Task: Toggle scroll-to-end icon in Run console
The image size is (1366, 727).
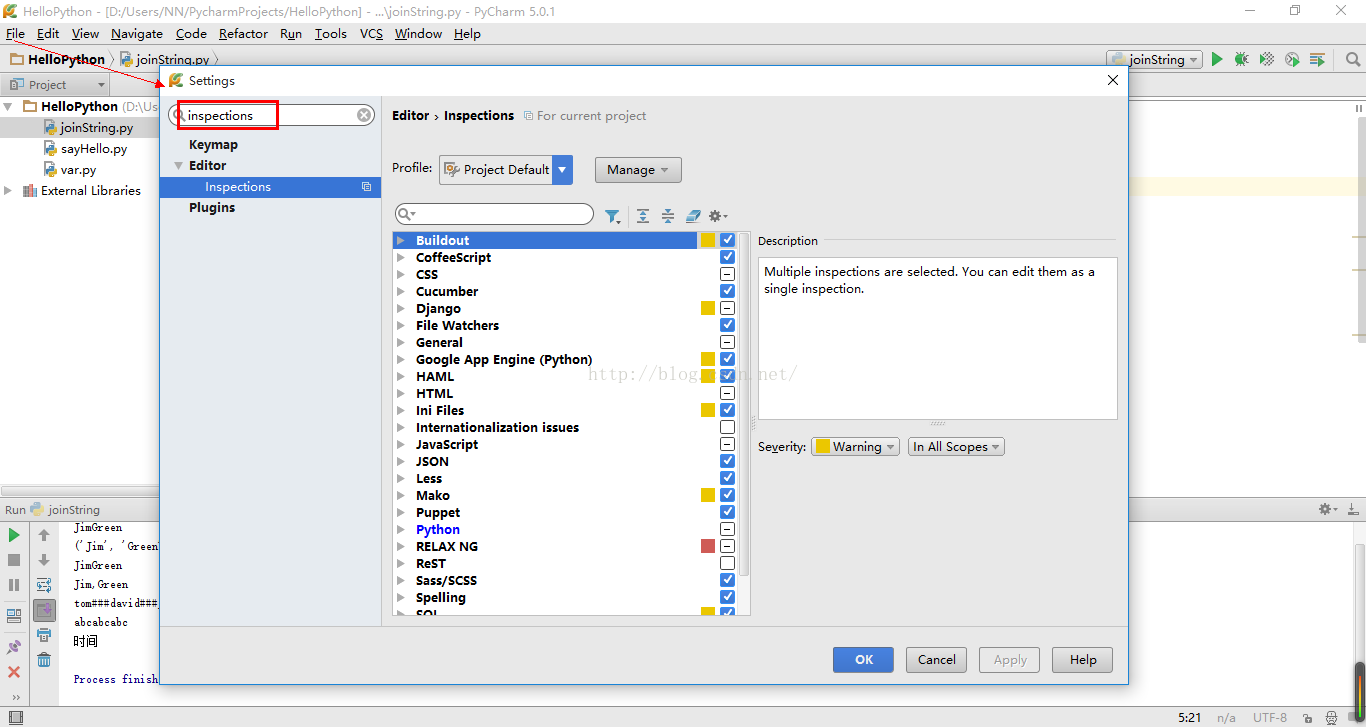Action: pyautogui.click(x=44, y=610)
